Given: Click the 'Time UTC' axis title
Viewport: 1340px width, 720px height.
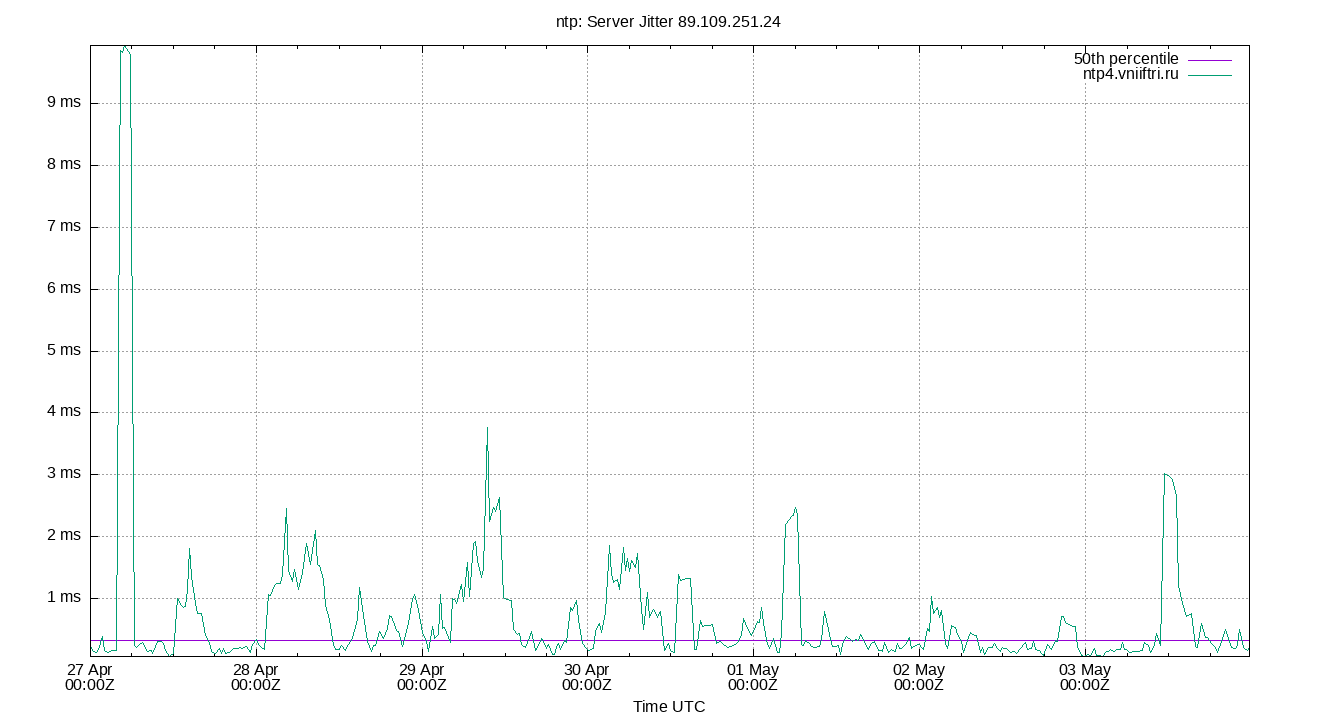Looking at the screenshot, I should click(669, 707).
